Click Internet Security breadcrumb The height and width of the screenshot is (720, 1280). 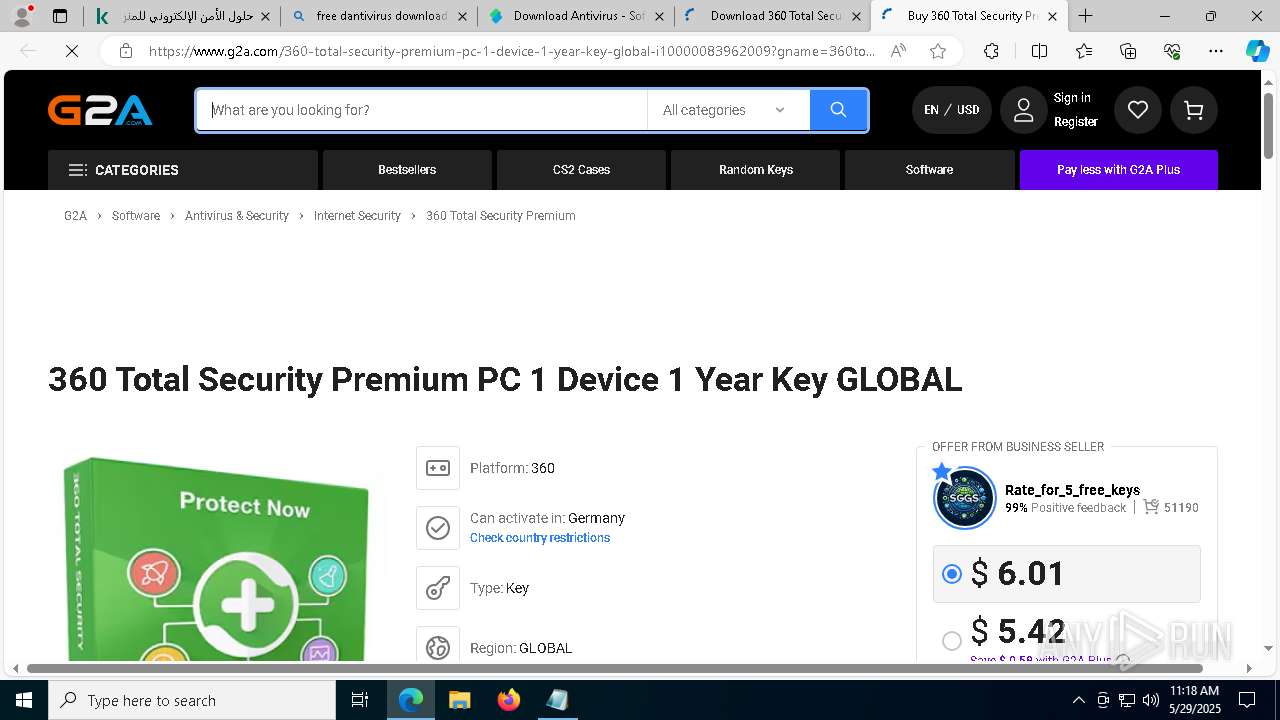click(357, 216)
